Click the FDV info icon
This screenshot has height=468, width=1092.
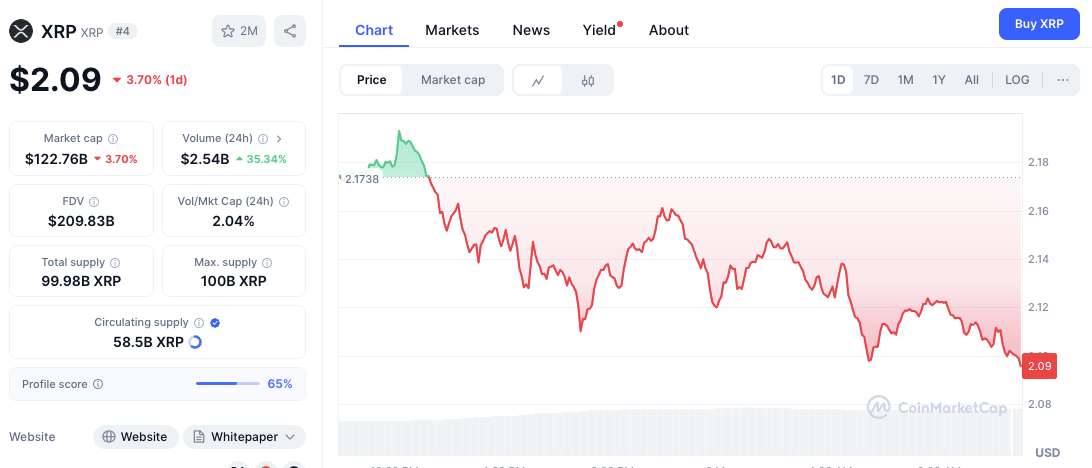[94, 201]
